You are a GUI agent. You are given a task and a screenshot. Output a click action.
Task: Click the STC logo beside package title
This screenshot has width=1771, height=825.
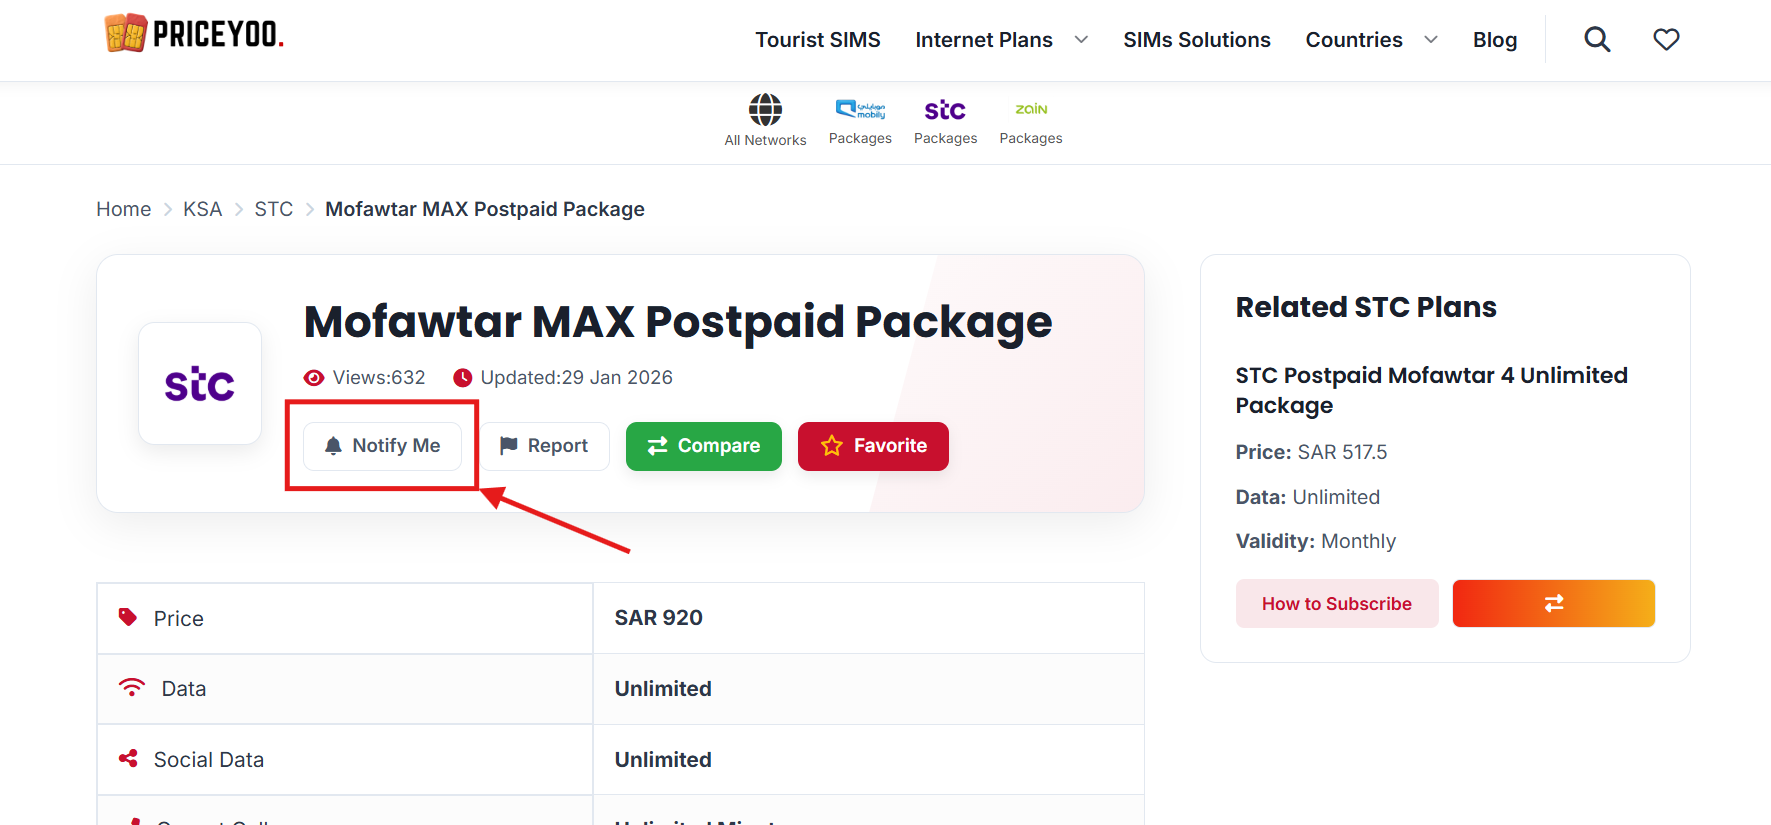click(x=200, y=384)
